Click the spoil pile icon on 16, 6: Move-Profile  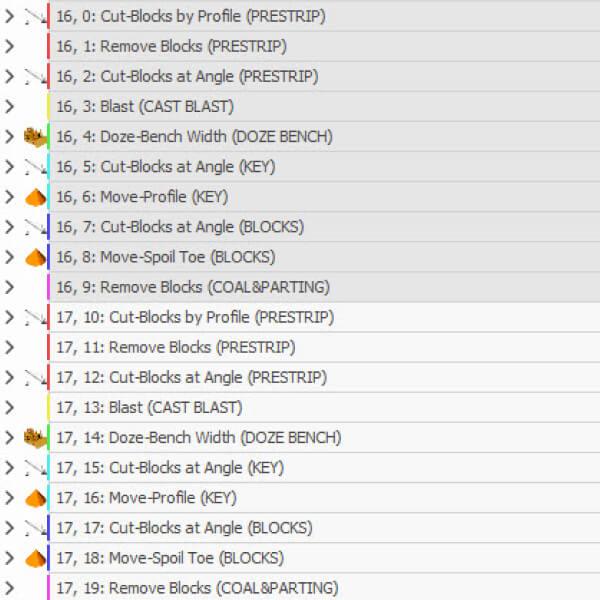coord(34,197)
